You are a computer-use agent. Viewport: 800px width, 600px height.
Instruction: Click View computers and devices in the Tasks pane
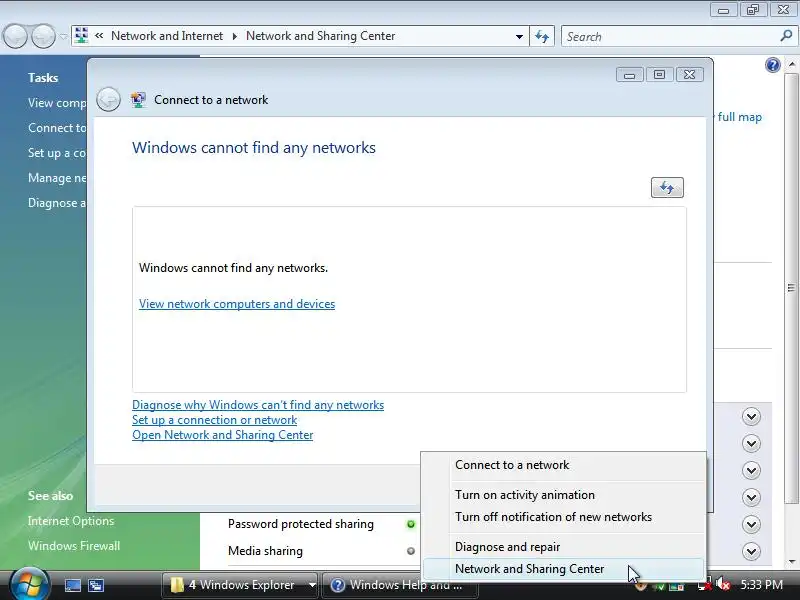point(57,103)
